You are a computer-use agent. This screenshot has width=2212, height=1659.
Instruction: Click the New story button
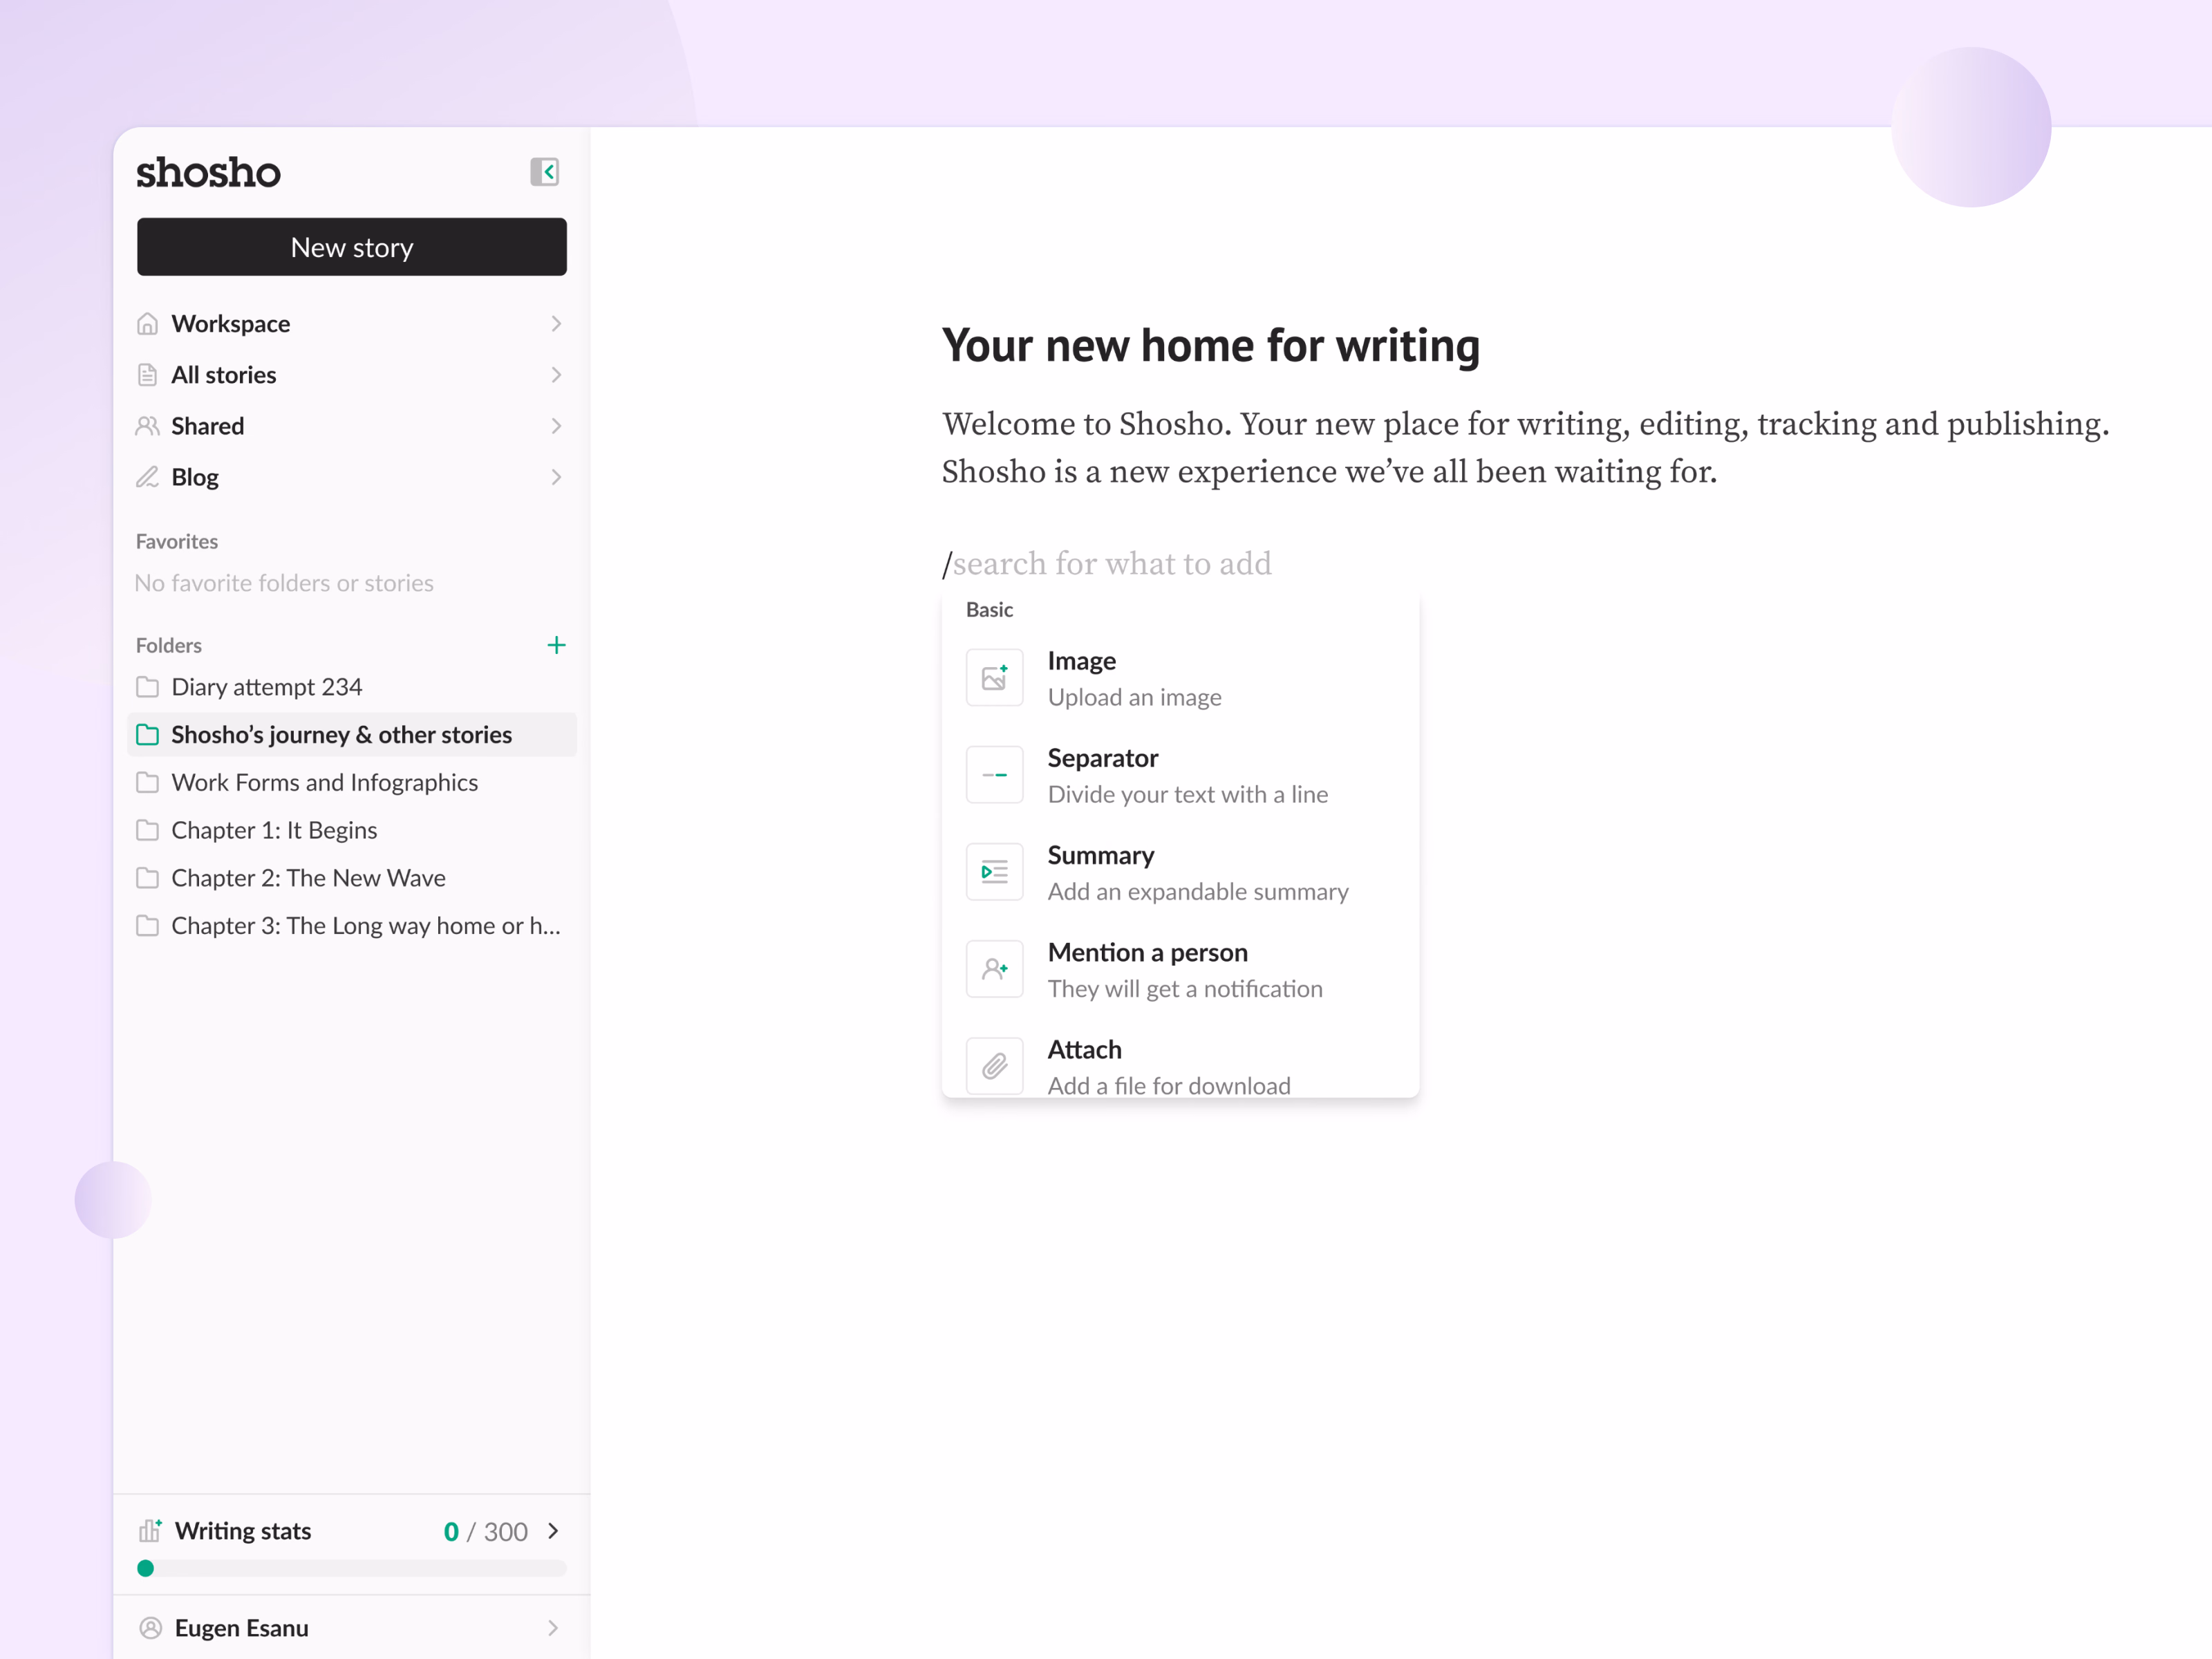pyautogui.click(x=352, y=247)
